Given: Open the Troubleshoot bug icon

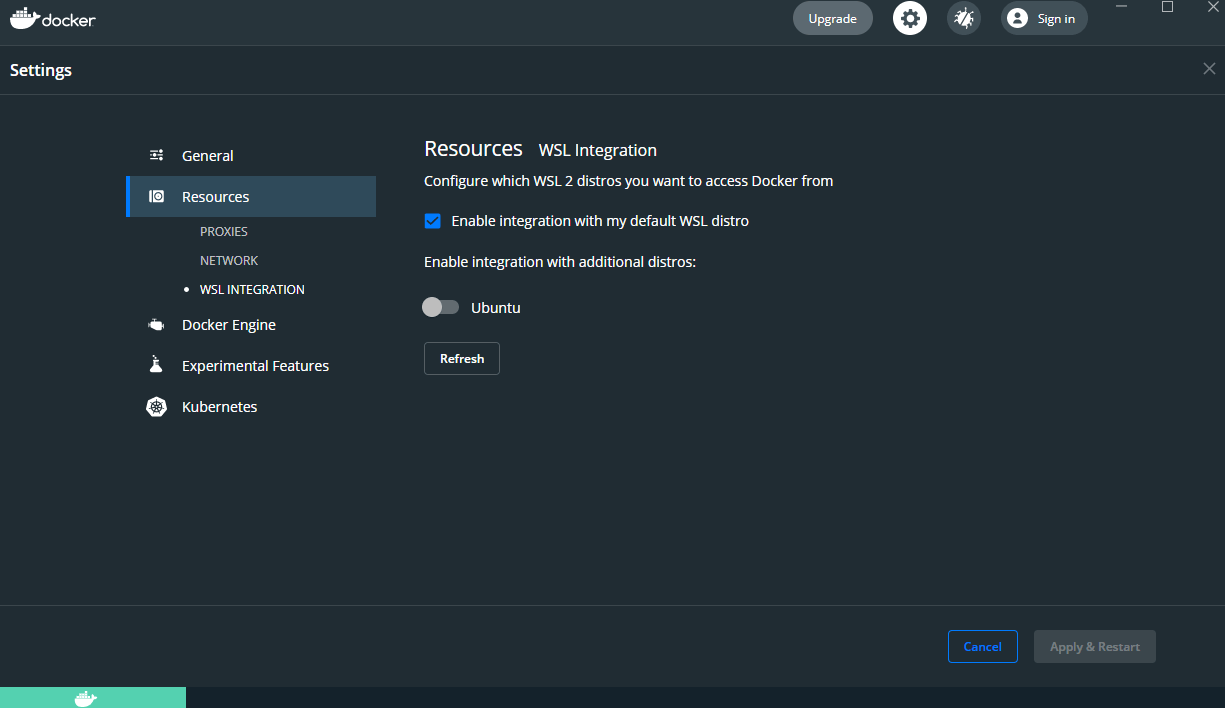Looking at the screenshot, I should (x=963, y=17).
